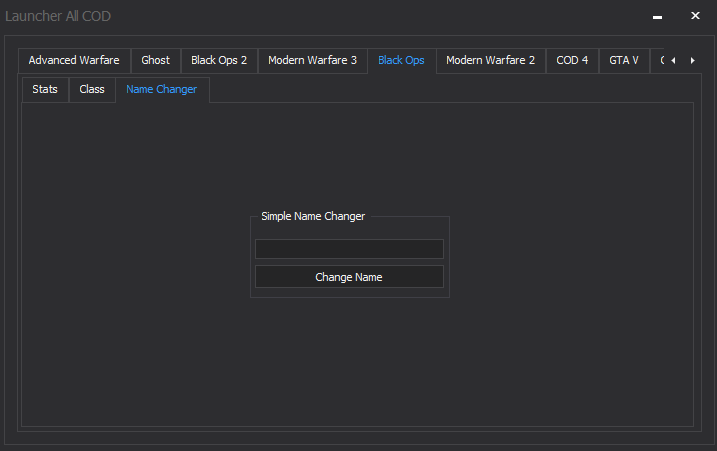
Task: Open the Advanced Warfare tab
Action: point(74,60)
